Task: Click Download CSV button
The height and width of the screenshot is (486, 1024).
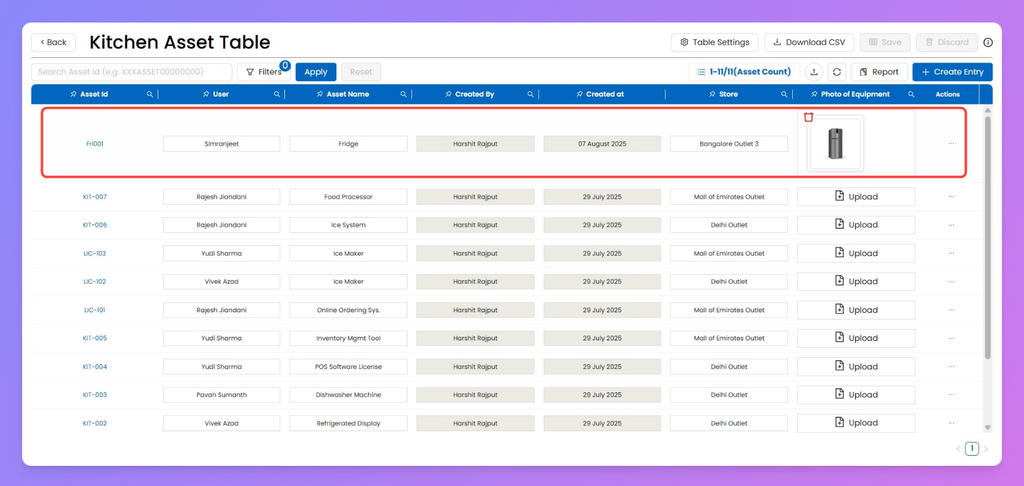Action: point(809,43)
